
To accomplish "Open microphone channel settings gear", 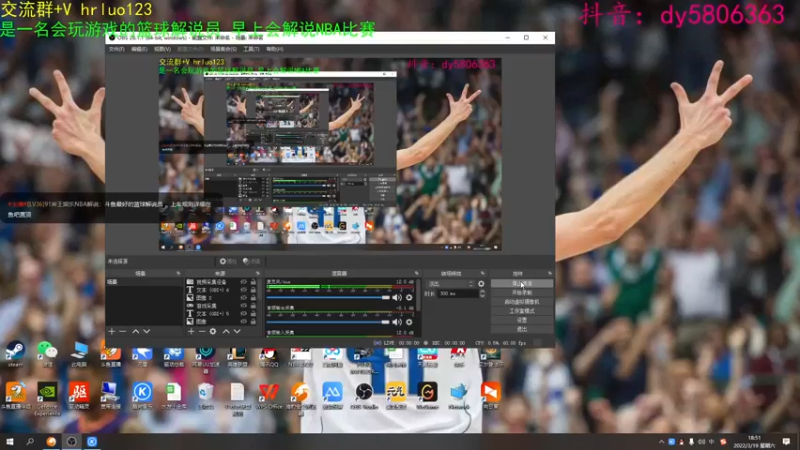I will [409, 297].
